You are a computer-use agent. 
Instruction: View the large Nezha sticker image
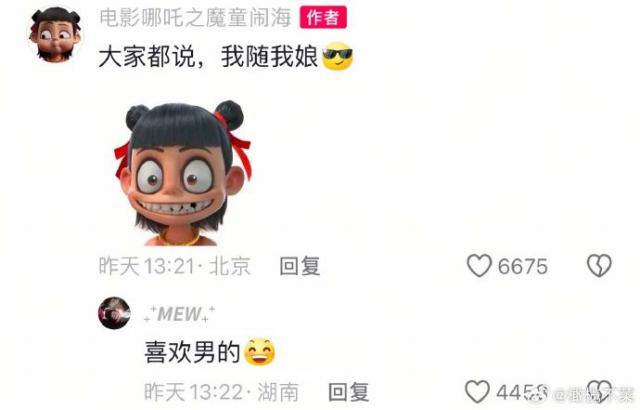coord(183,173)
